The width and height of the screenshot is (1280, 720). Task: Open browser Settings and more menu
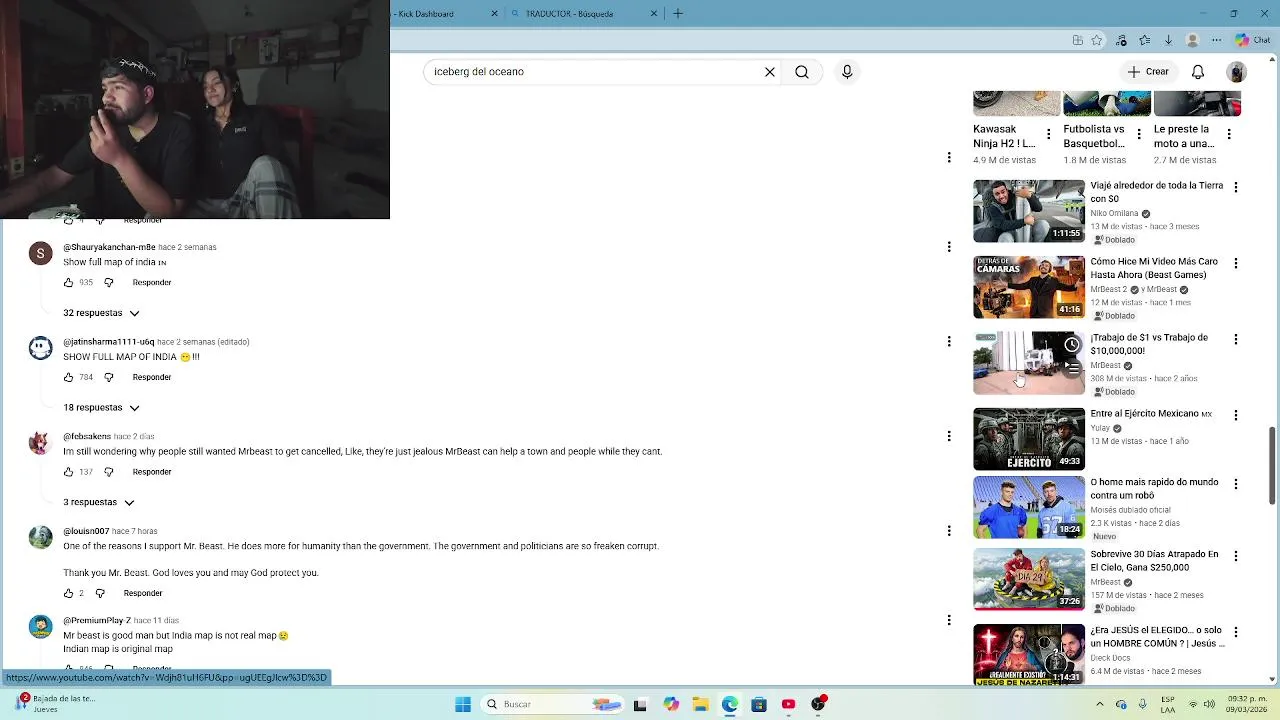point(1217,40)
